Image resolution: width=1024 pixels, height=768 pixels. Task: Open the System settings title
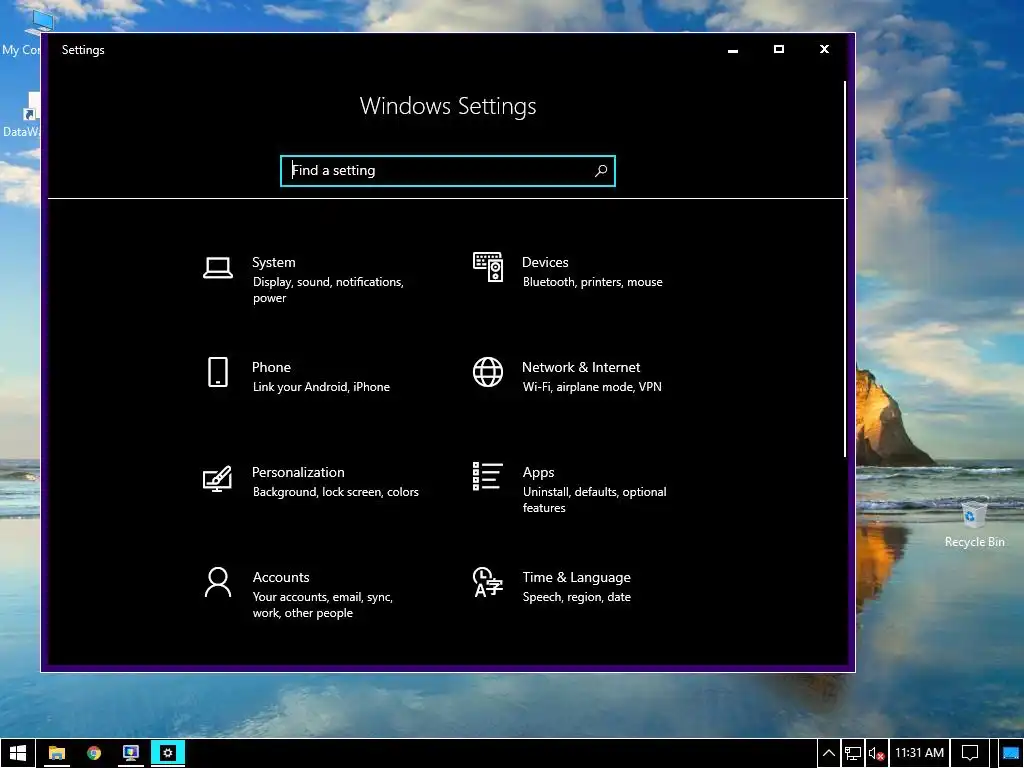274,263
